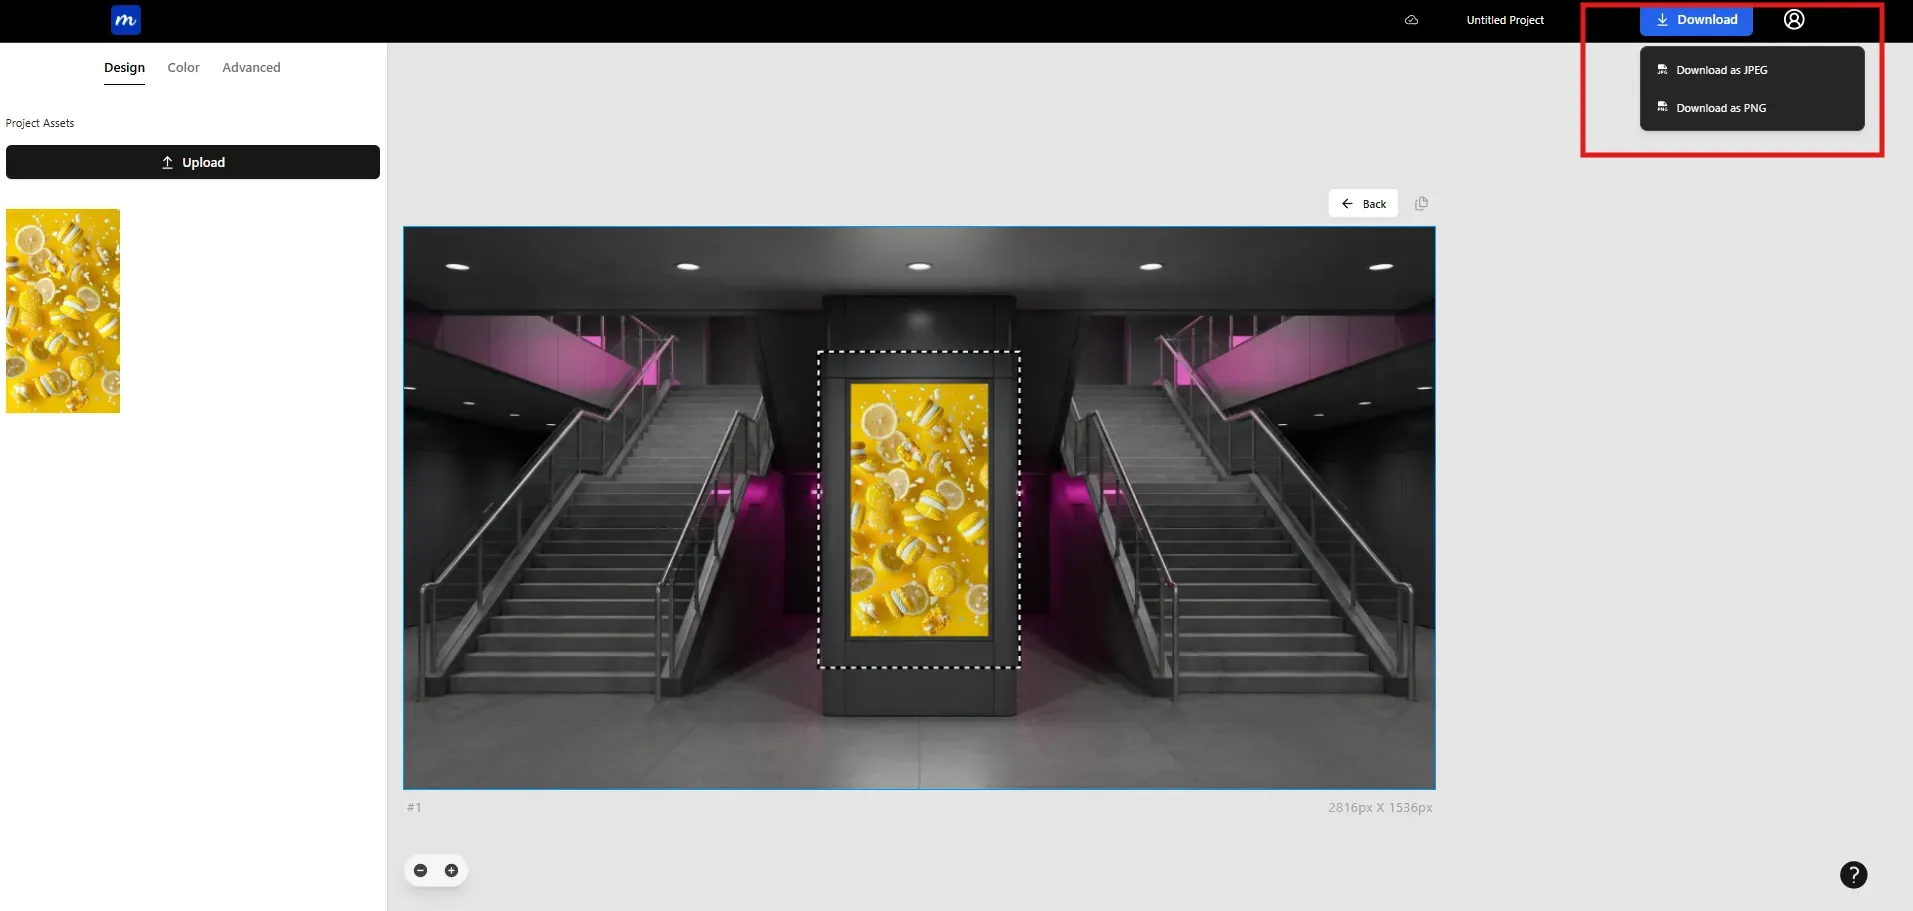Zoom in using the plus icon
Viewport: 1913px width, 911px height.
coord(452,870)
